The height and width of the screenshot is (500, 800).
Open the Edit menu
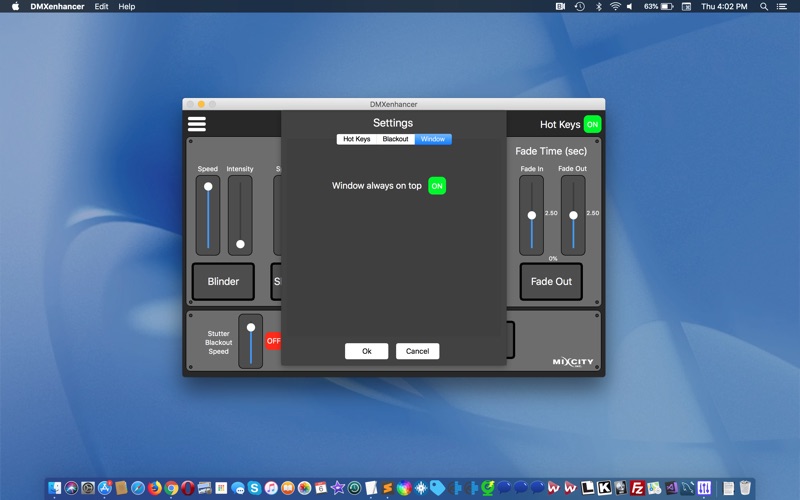point(101,6)
